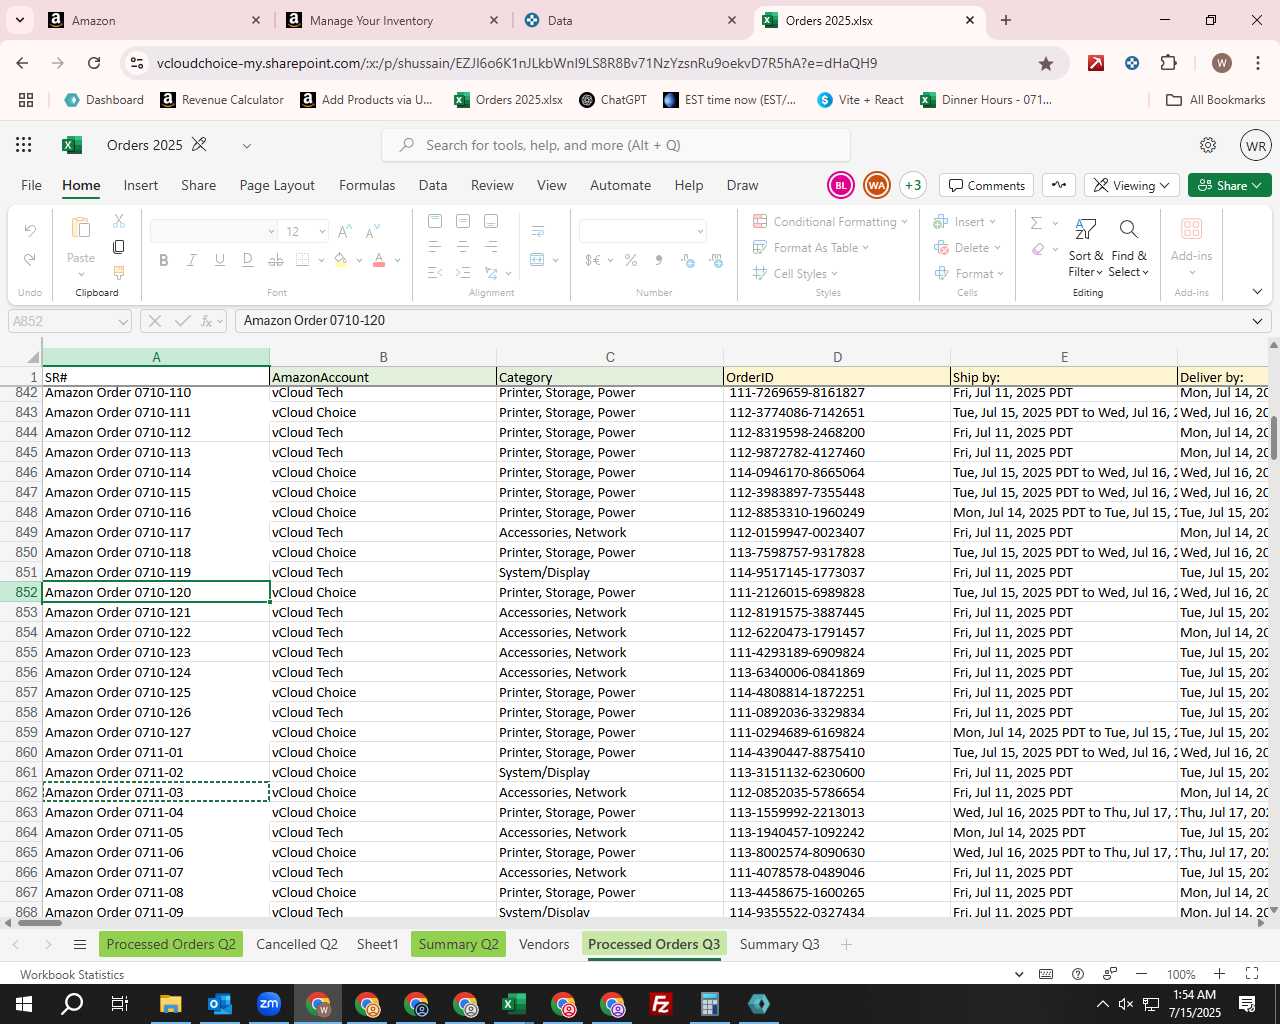1280x1024 pixels.
Task: Add a new sheet with the plus button
Action: (846, 944)
